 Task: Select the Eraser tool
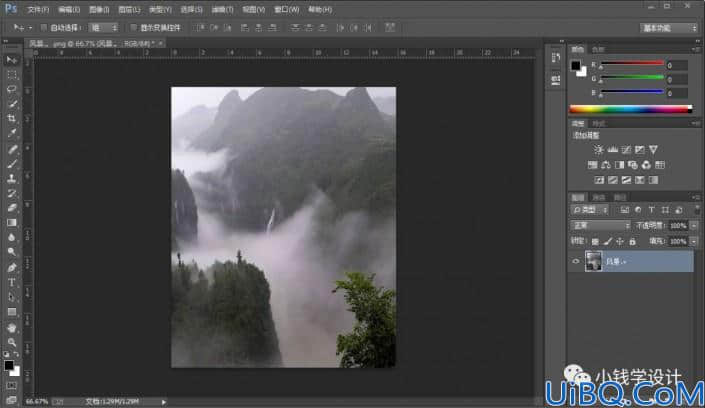click(12, 208)
